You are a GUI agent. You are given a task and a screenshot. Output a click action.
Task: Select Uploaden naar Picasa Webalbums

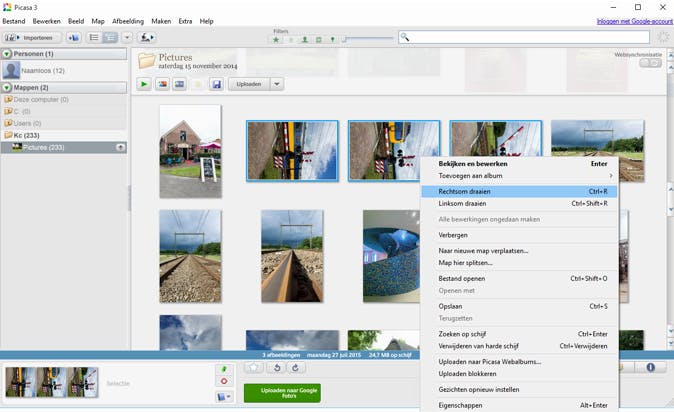pos(519,362)
